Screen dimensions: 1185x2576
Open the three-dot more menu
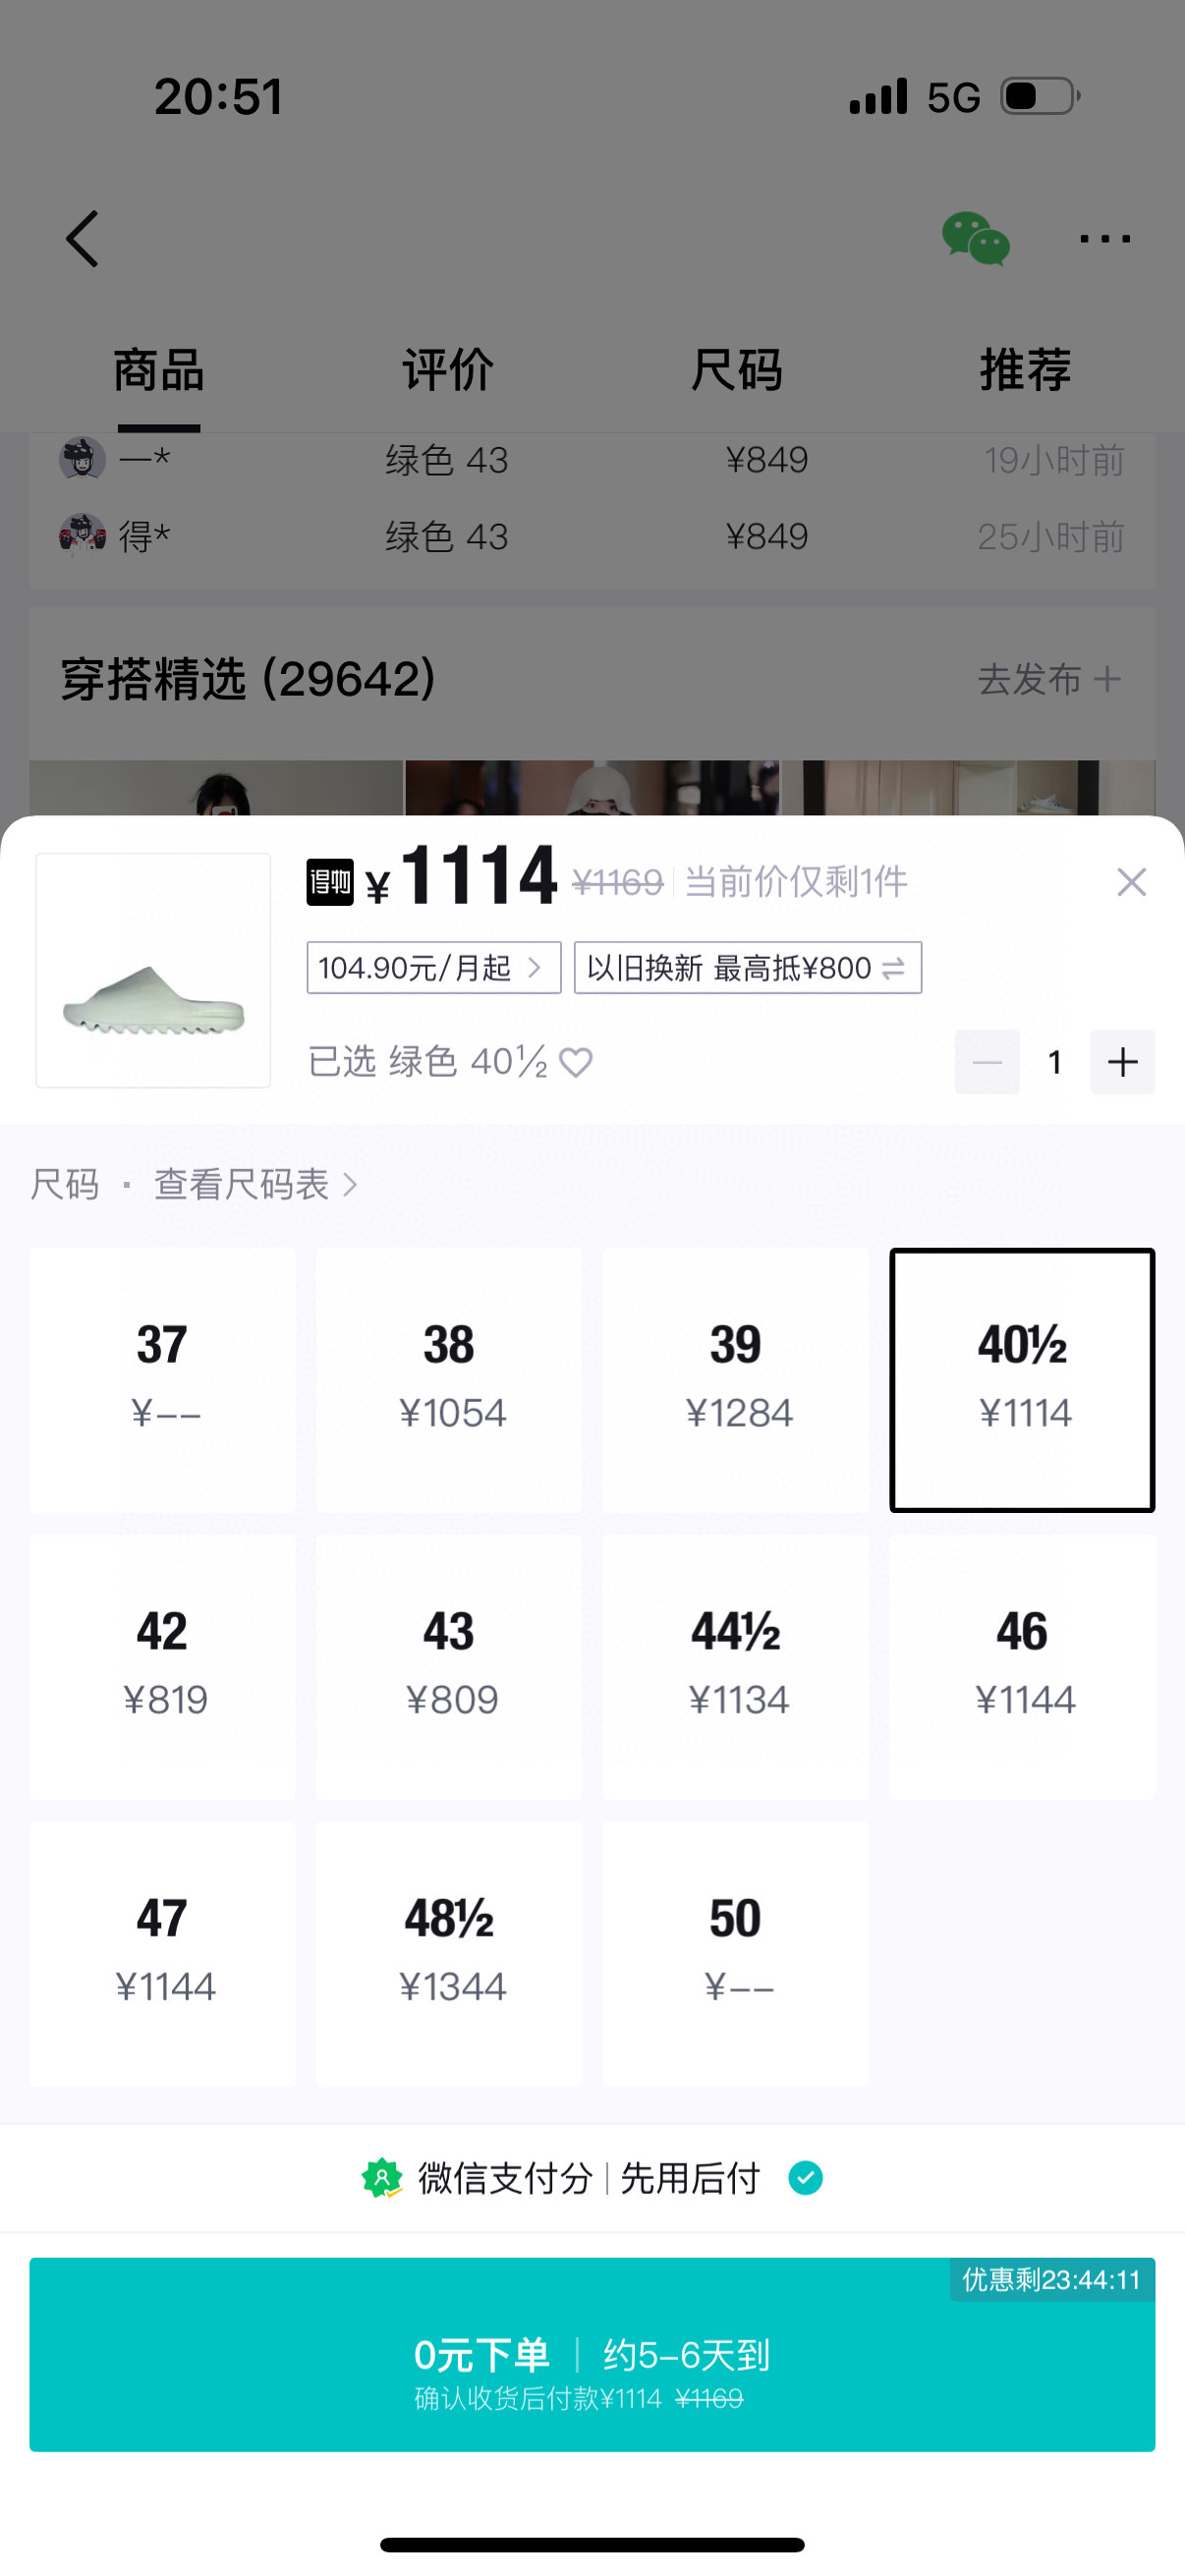[x=1104, y=239]
